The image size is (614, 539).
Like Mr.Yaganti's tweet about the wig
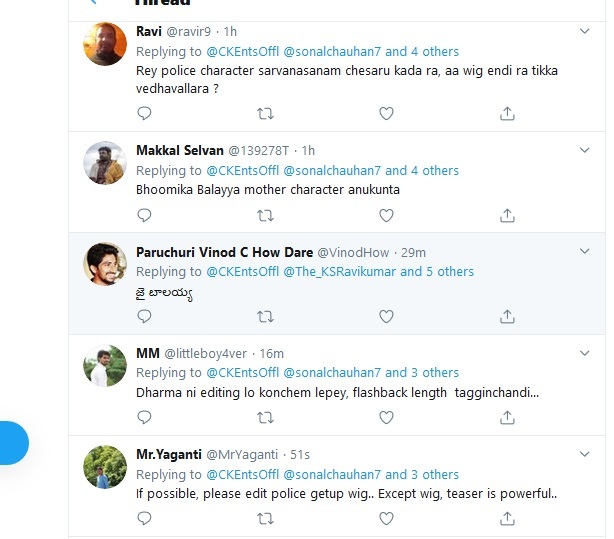point(386,519)
